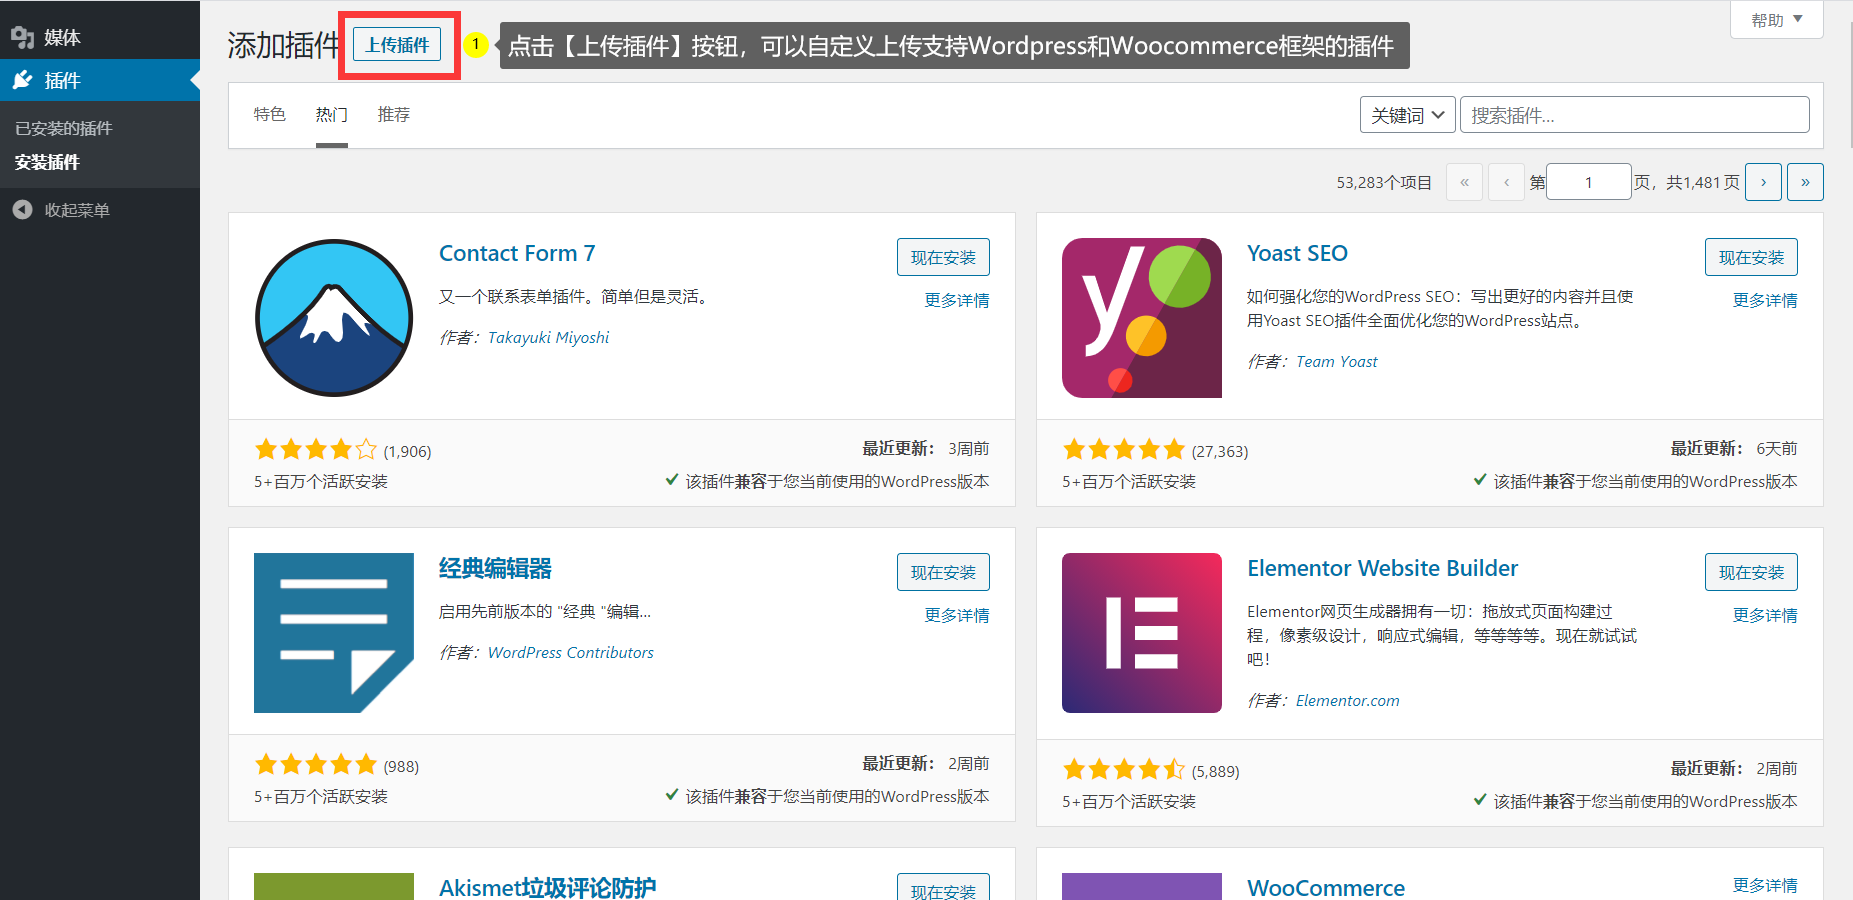Image resolution: width=1853 pixels, height=900 pixels.
Task: Go to previous page of plugins
Action: coord(1506,182)
